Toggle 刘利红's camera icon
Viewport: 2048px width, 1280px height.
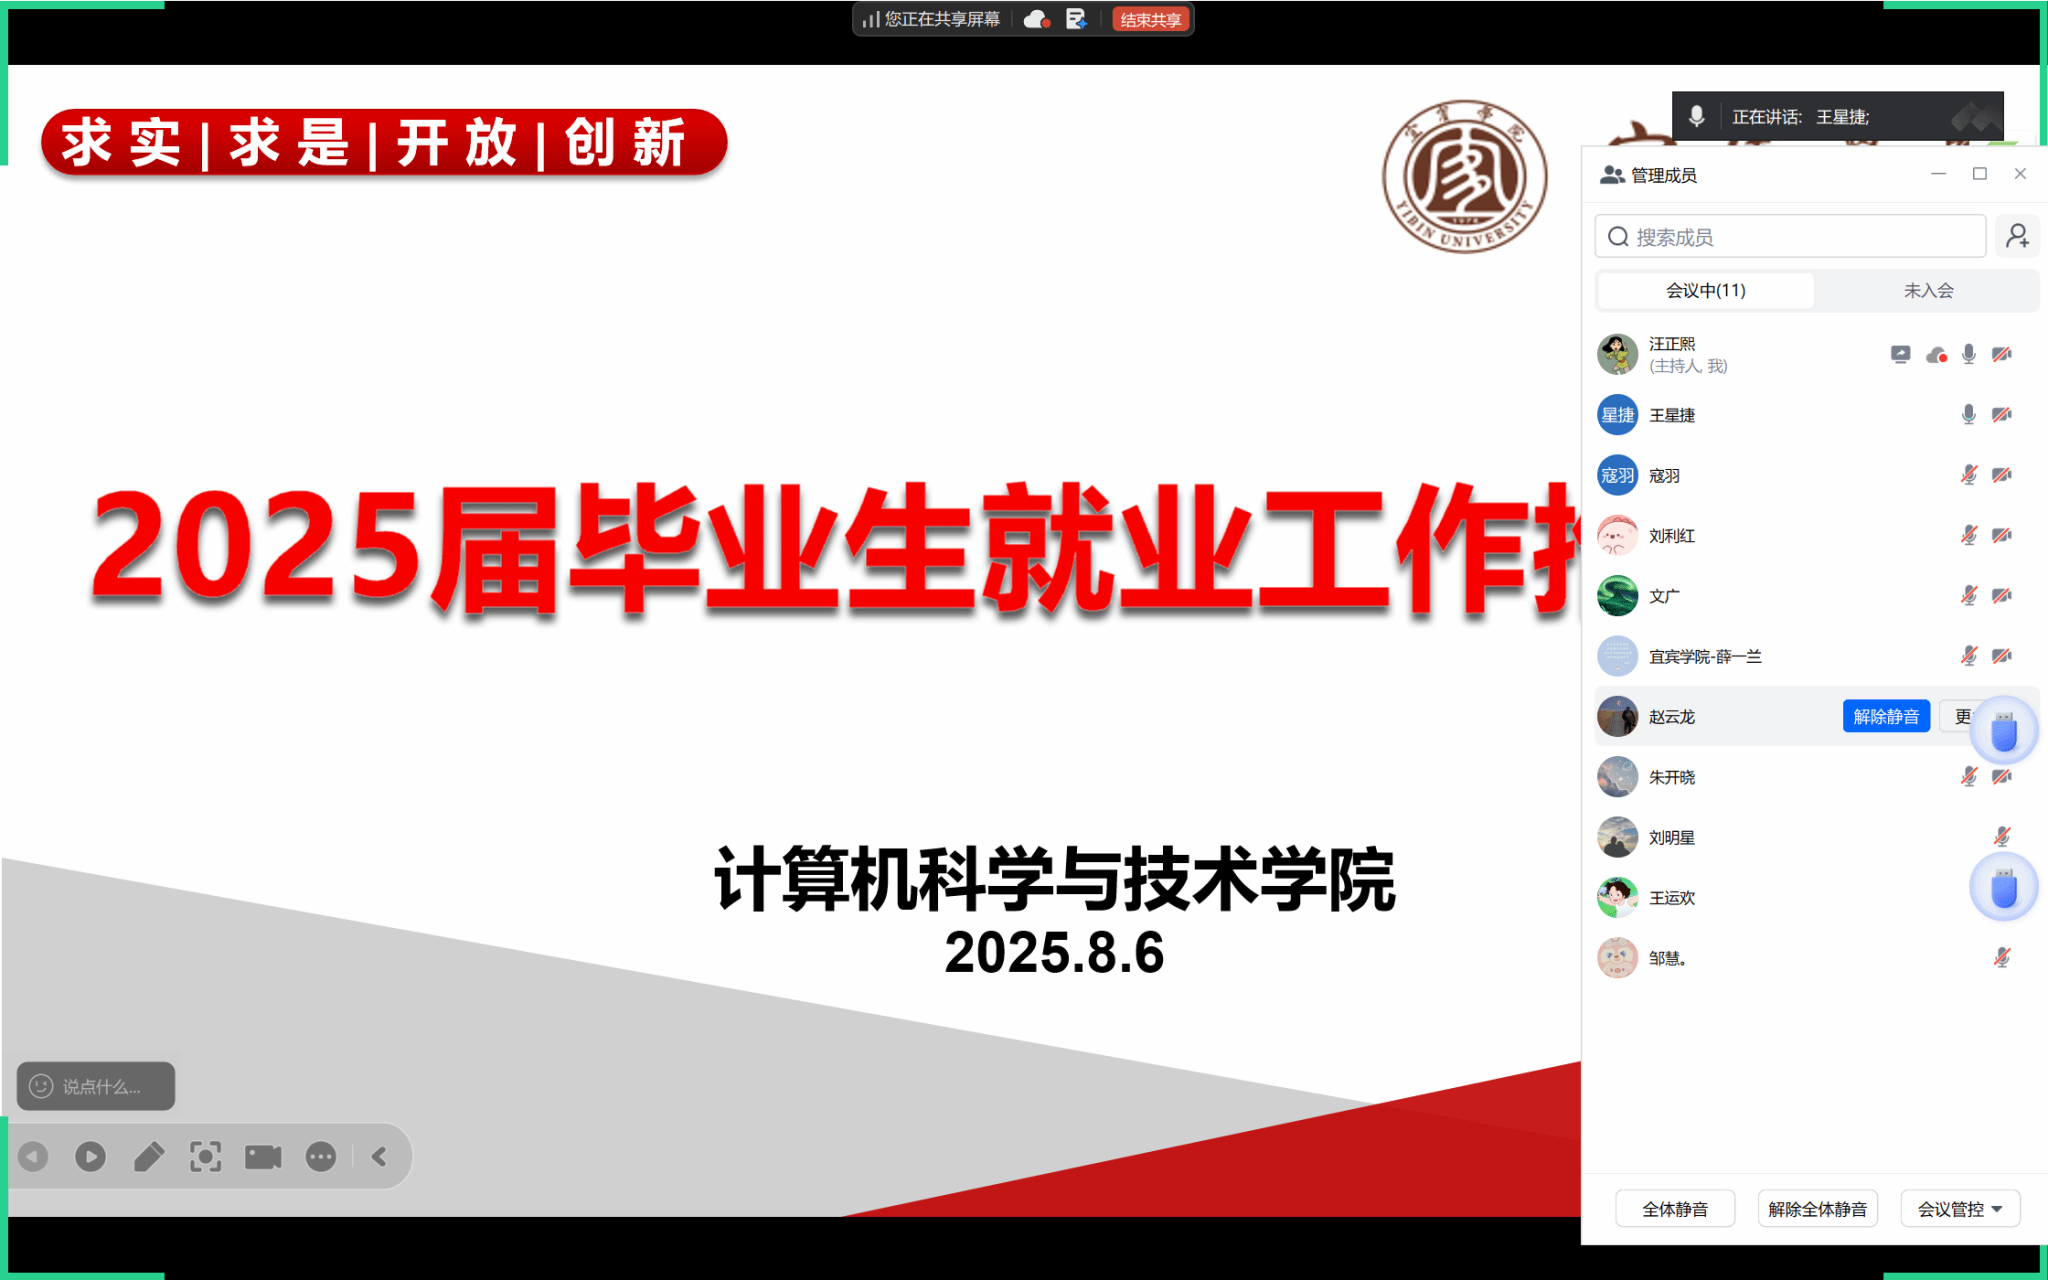(x=2001, y=535)
